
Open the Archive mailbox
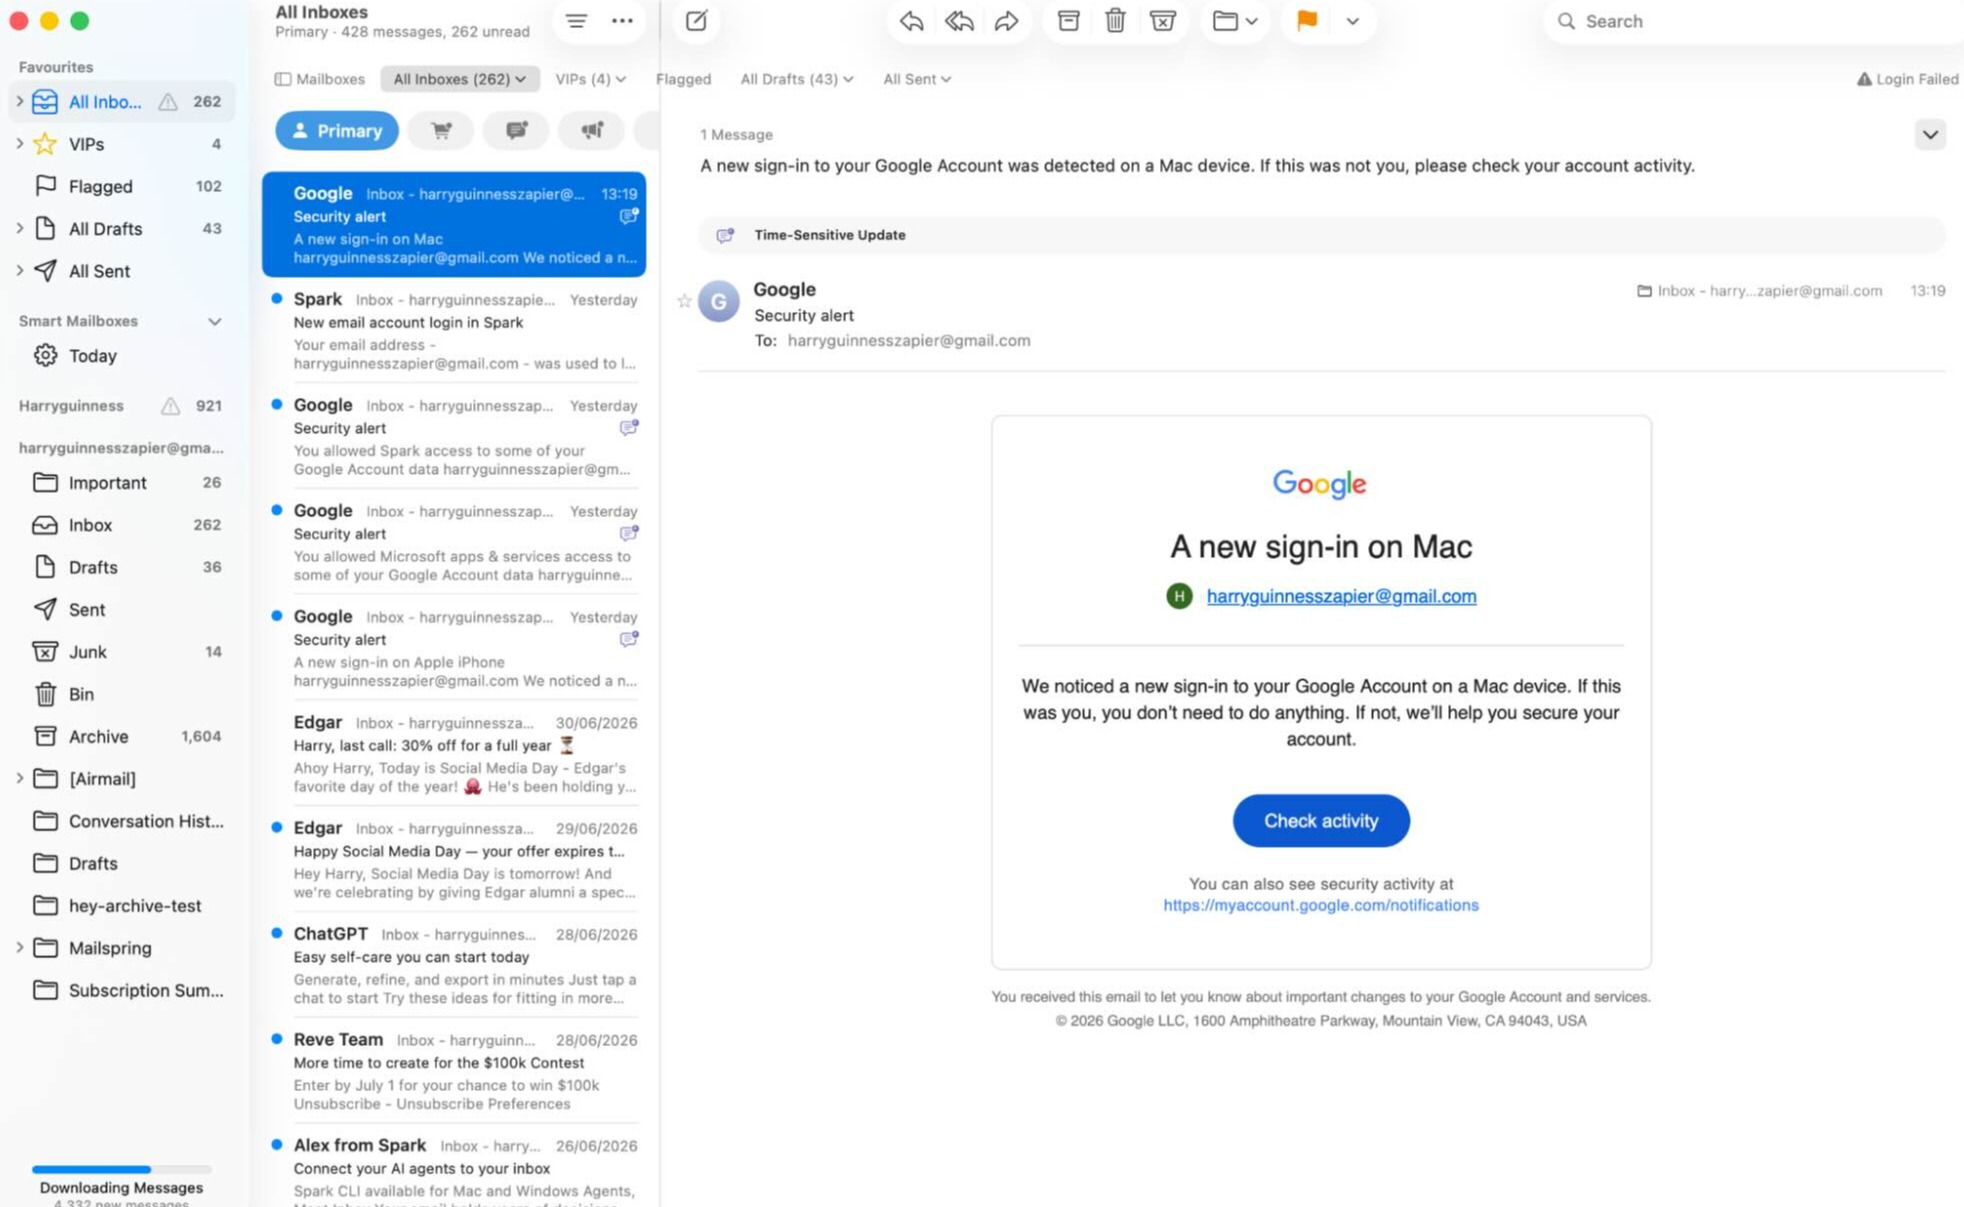tap(123, 736)
